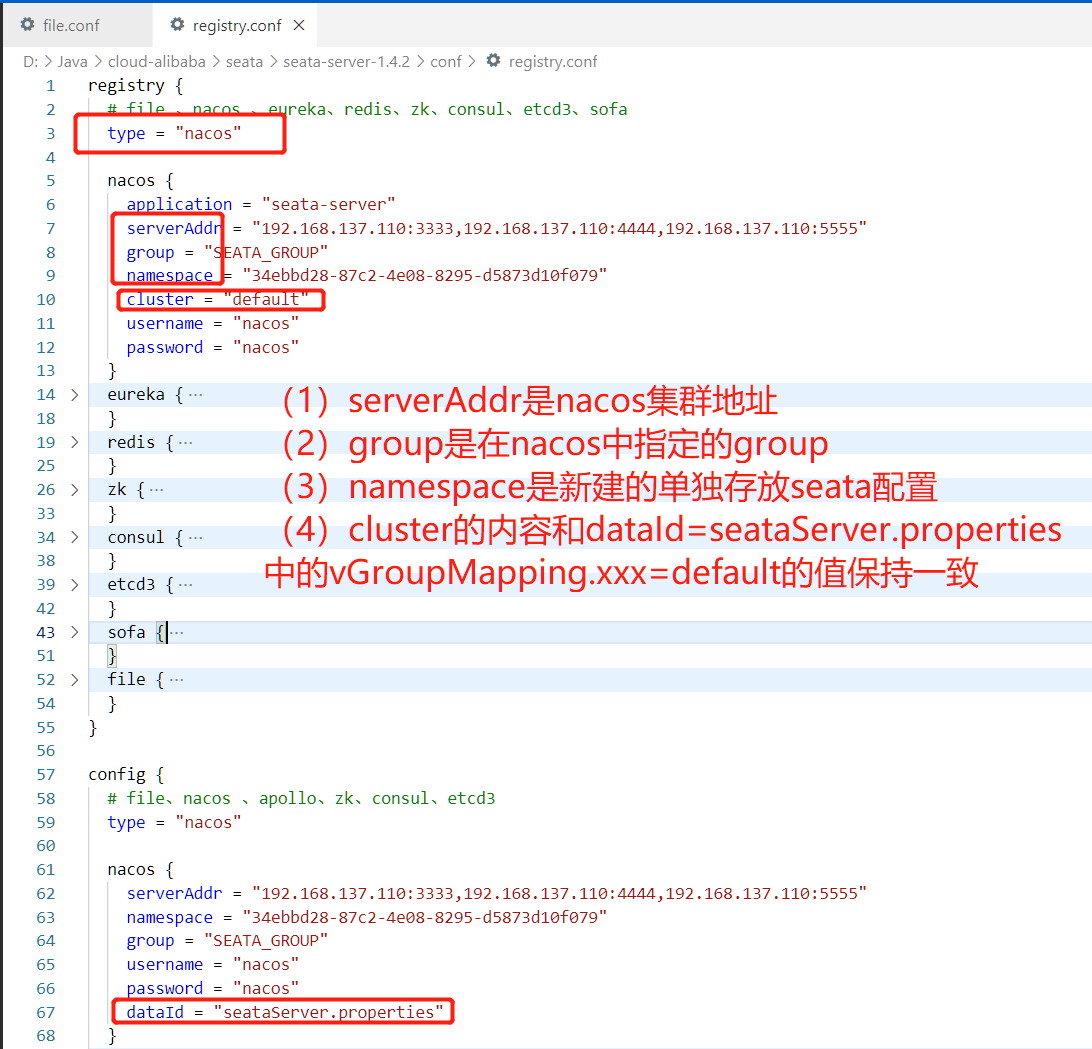Click 'nacos {' on line 61
The width and height of the screenshot is (1092, 1049).
click(141, 869)
